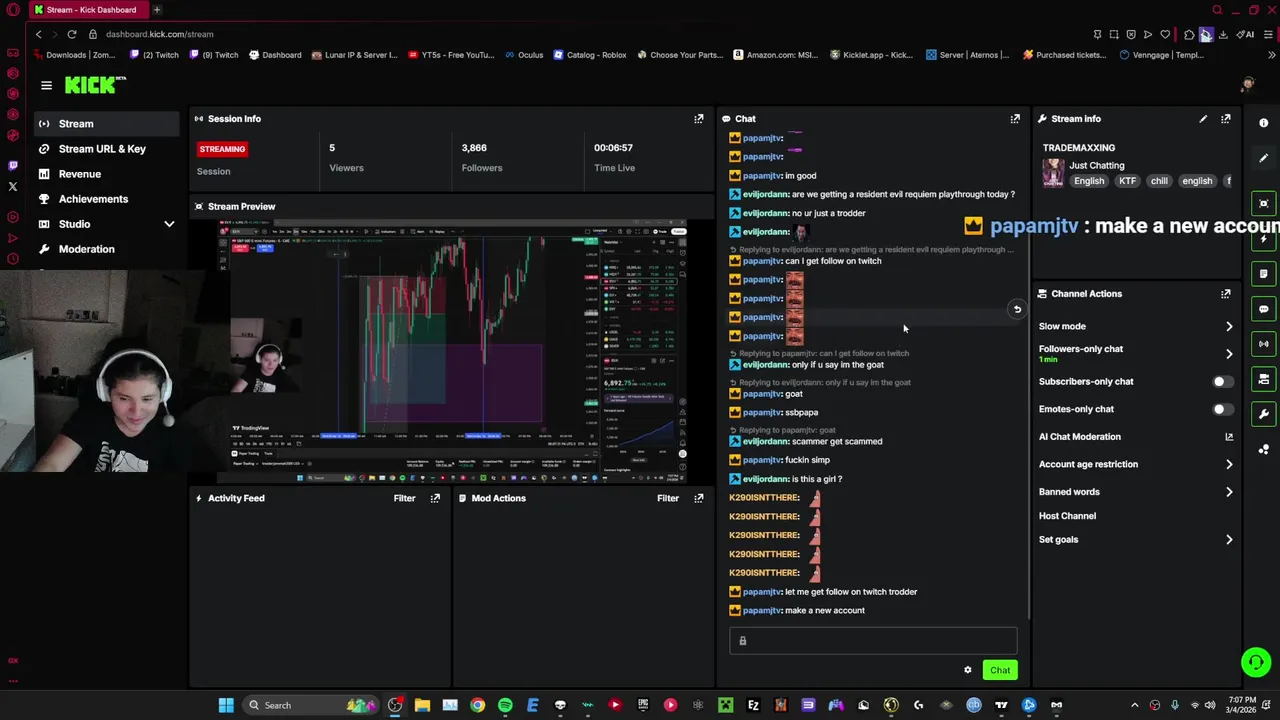Click the chat message input field
This screenshot has width=1280, height=720.
point(873,641)
